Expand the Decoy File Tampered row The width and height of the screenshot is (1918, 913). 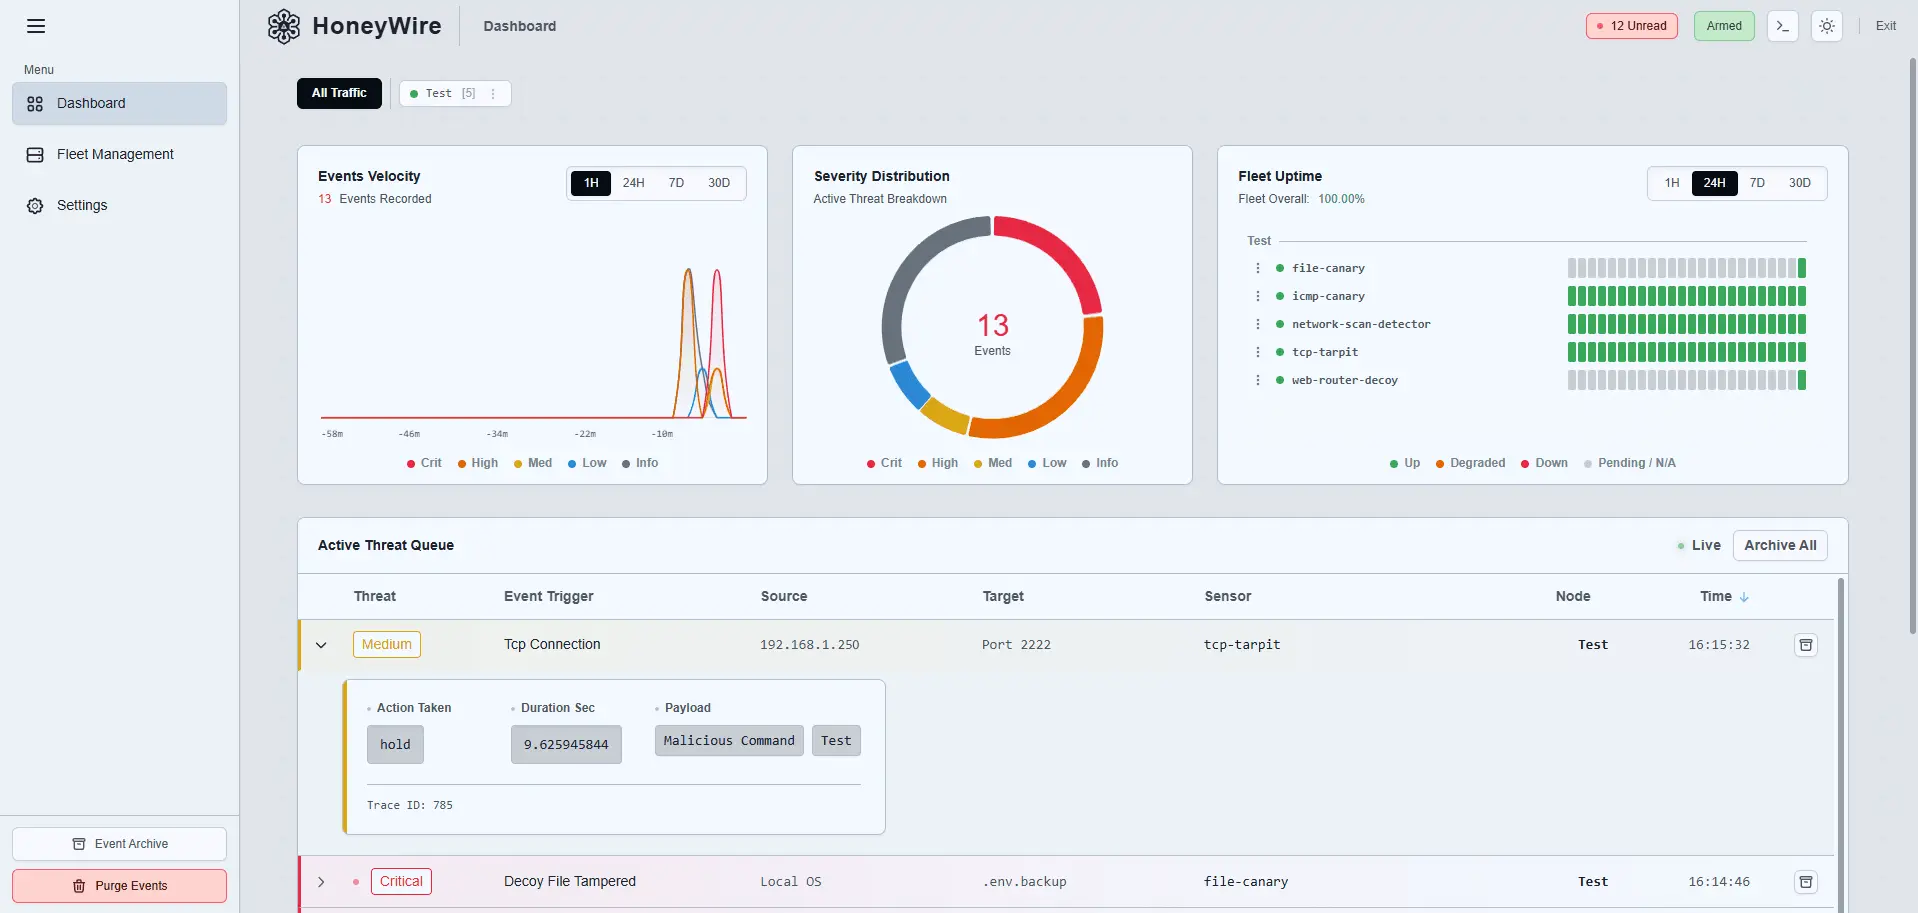click(321, 882)
